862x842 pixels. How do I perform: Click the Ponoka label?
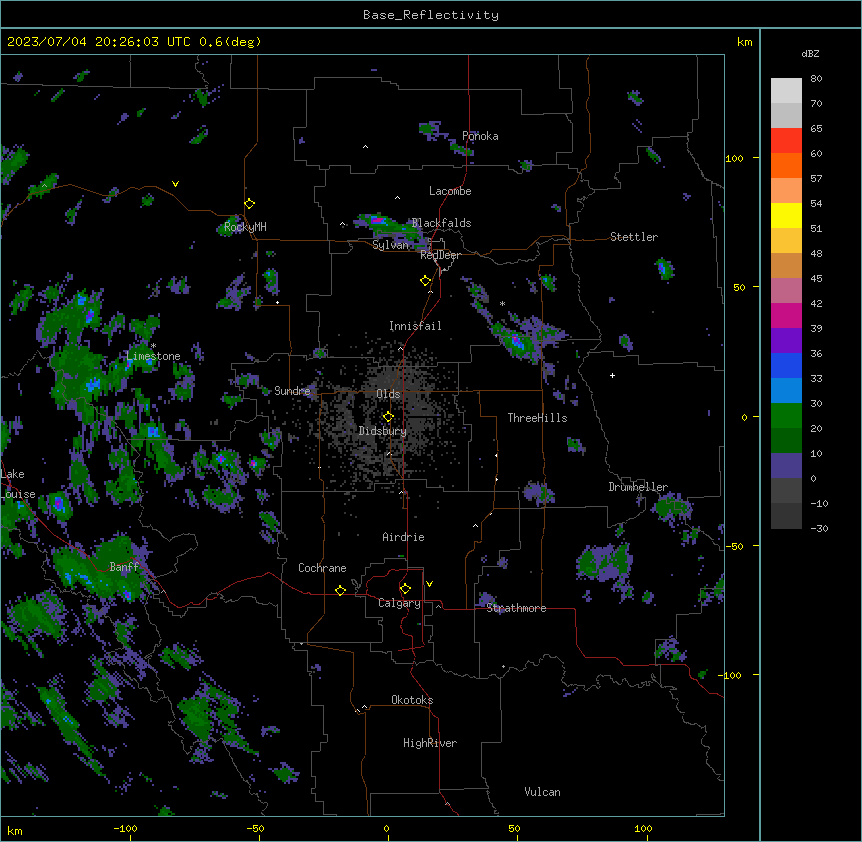[480, 136]
